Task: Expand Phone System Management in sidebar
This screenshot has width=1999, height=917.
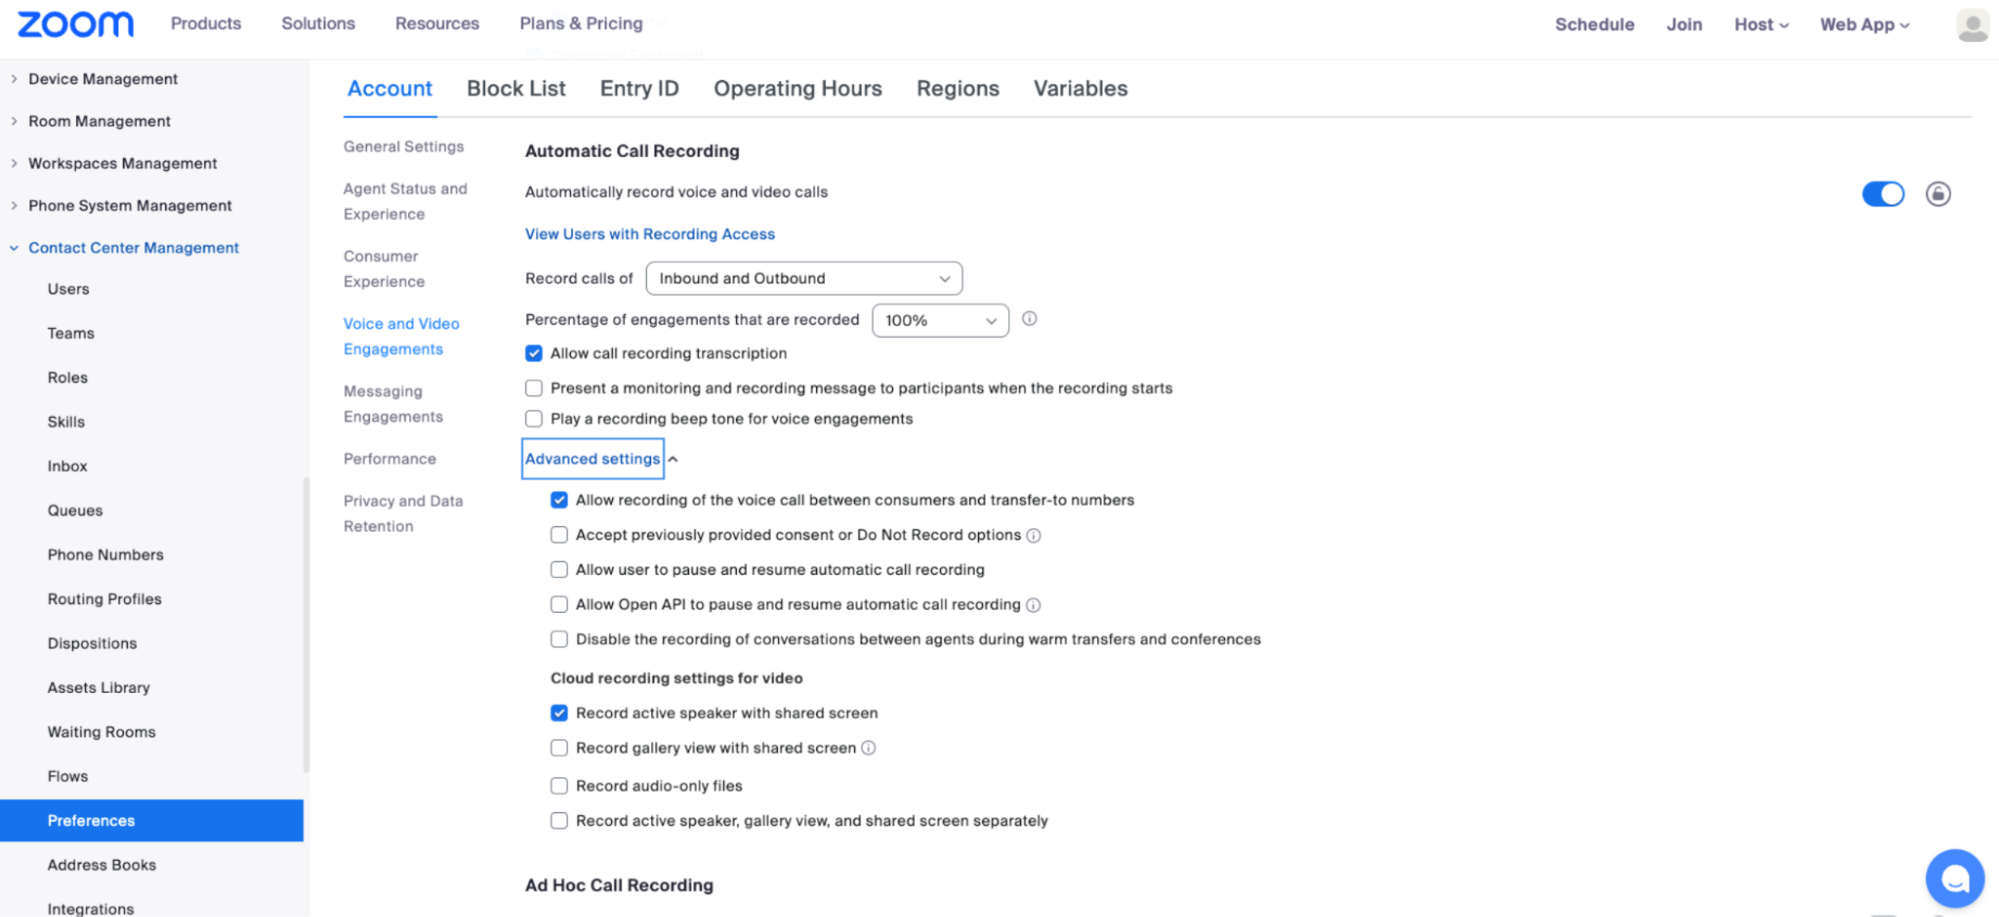Action: 129,205
